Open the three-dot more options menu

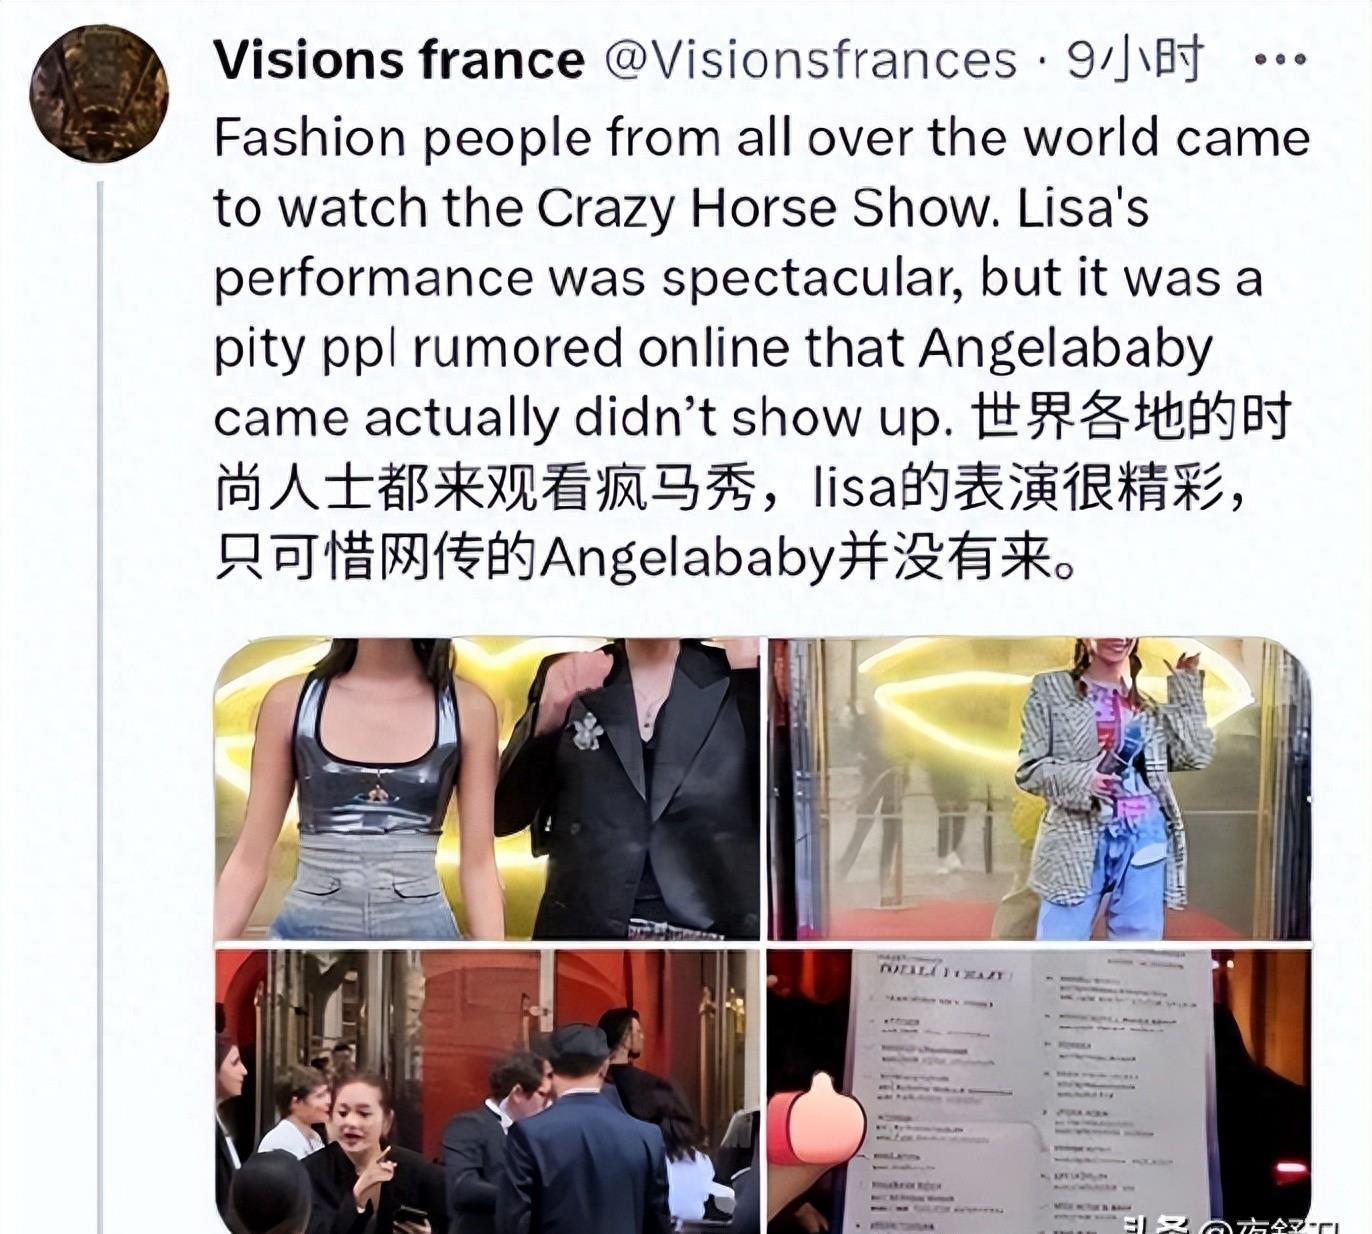tap(1280, 59)
